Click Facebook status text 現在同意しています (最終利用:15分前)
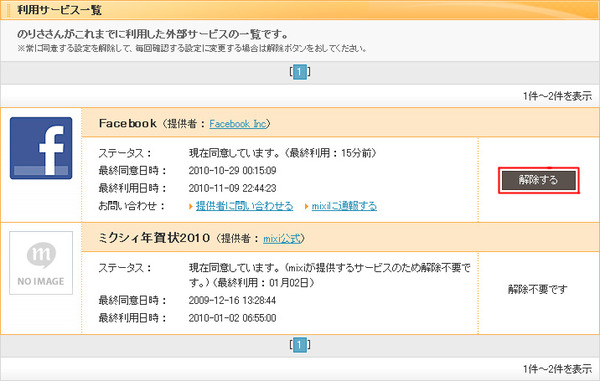600x381 pixels. pyautogui.click(x=283, y=153)
